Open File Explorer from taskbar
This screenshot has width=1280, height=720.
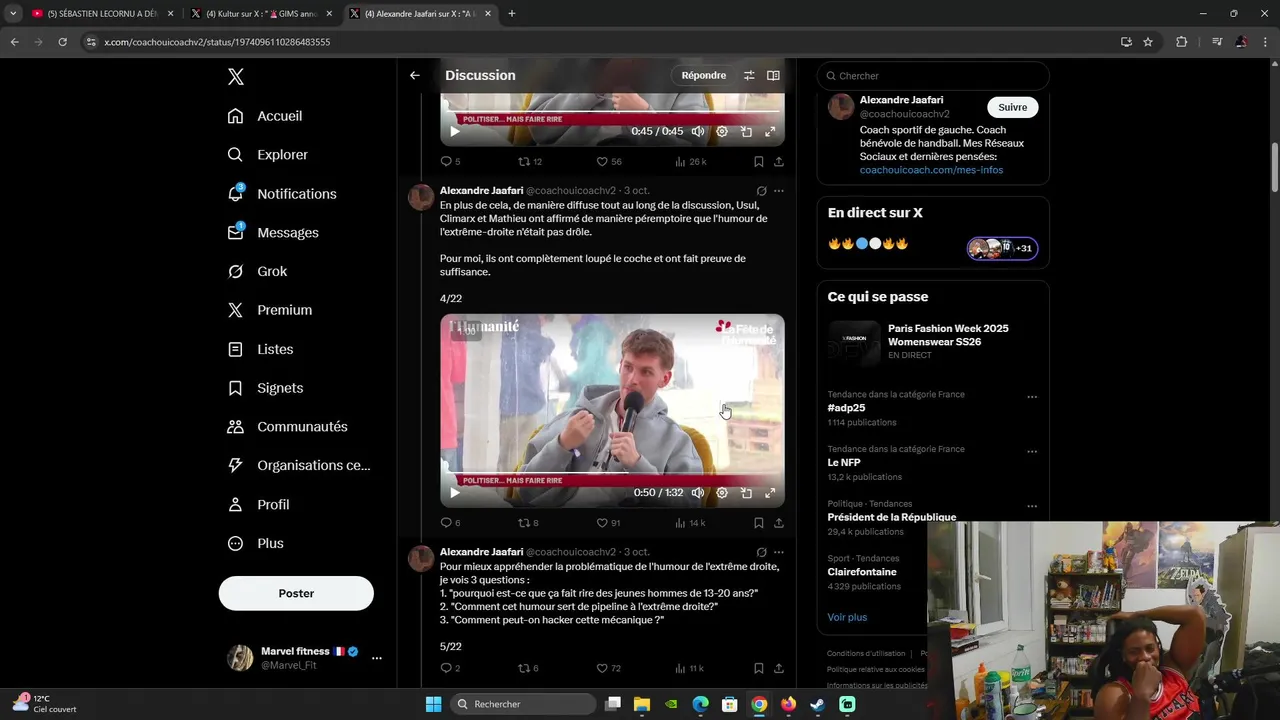click(x=642, y=704)
